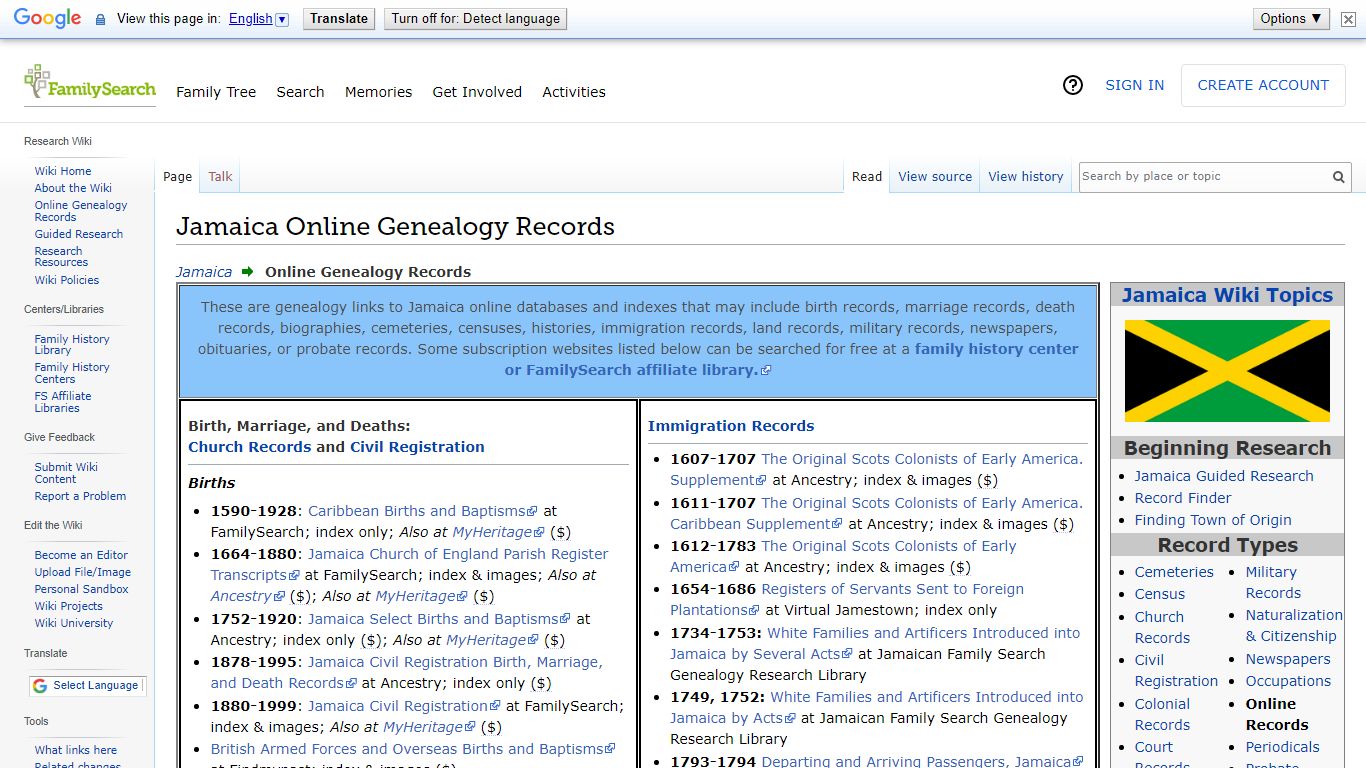
Task: Open the Memories menu
Action: pos(378,92)
